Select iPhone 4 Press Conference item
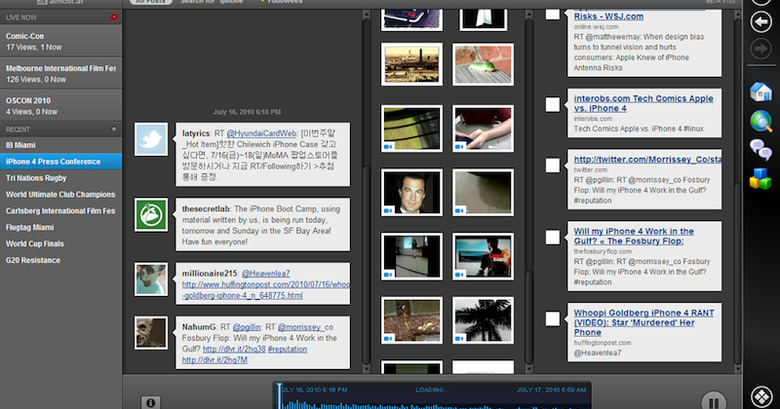780x409 pixels. point(61,162)
